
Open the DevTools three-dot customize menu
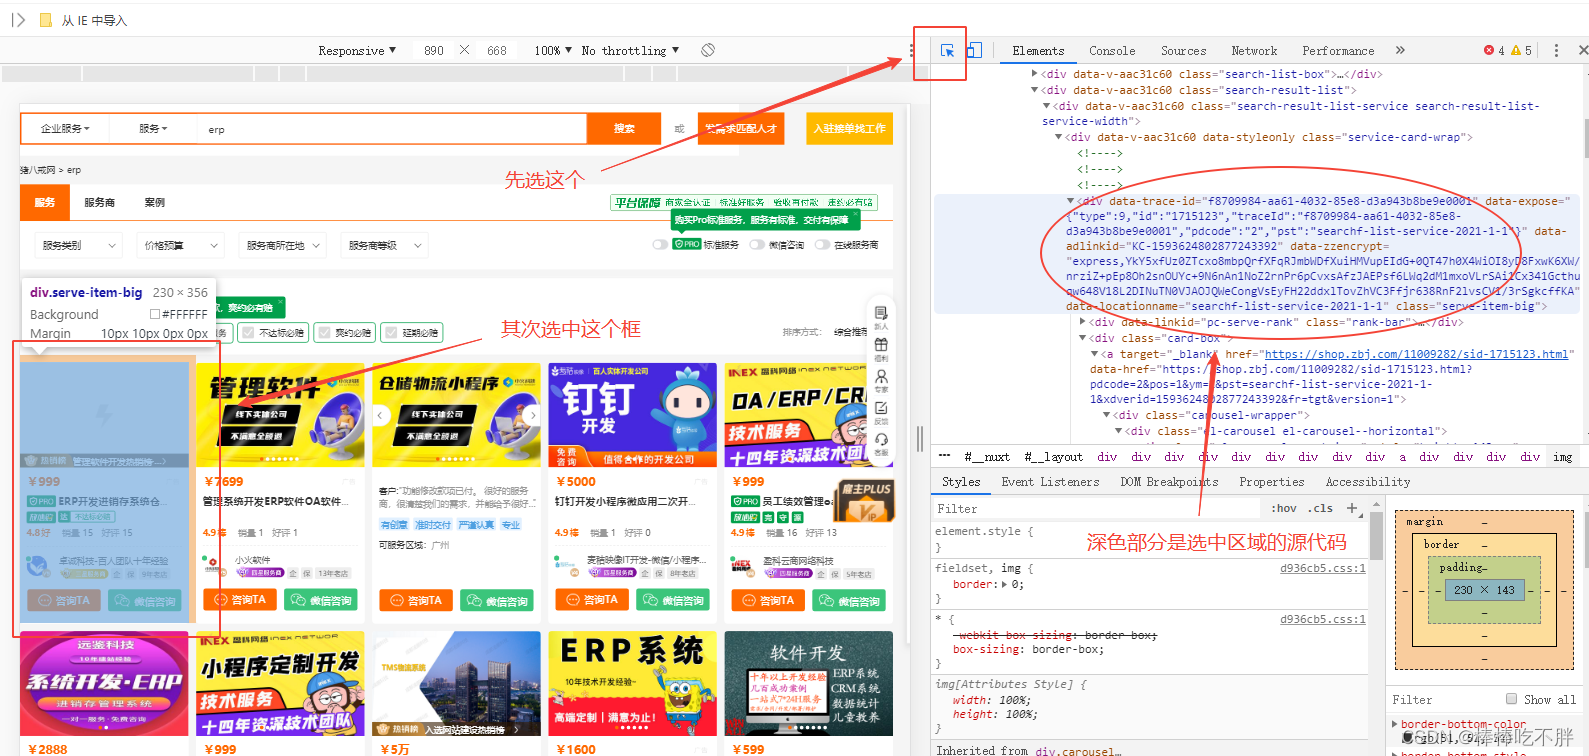coord(1556,50)
